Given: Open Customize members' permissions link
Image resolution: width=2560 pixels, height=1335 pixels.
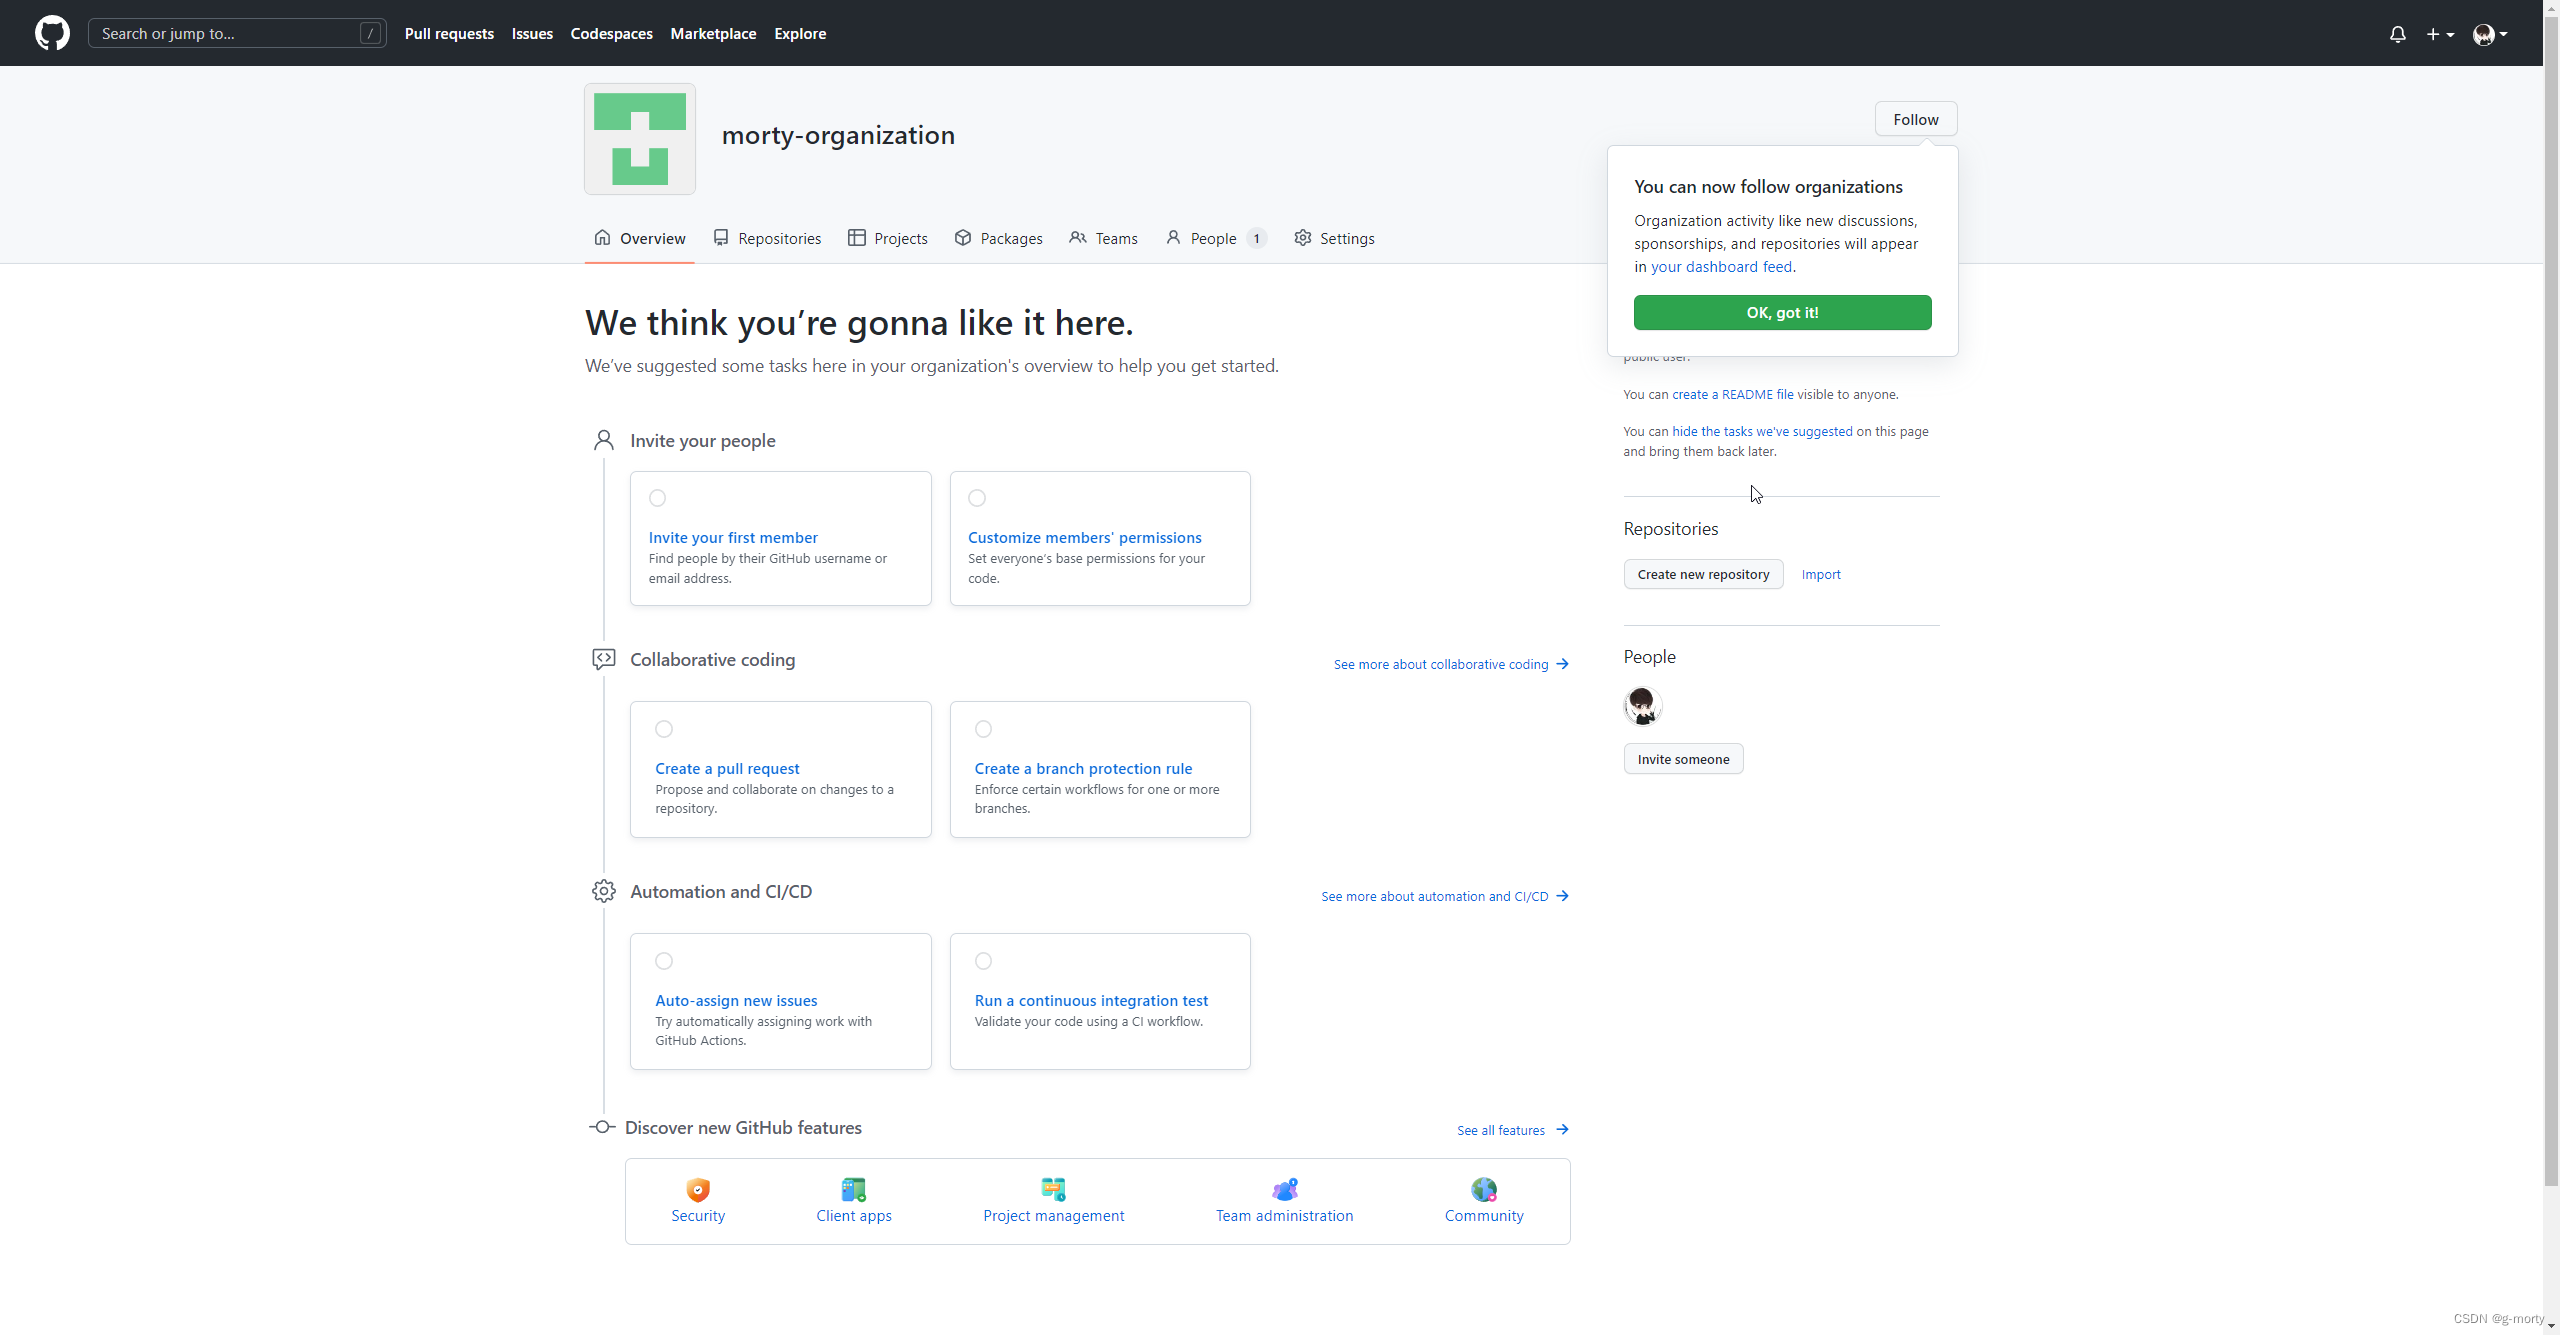Looking at the screenshot, I should [1085, 538].
